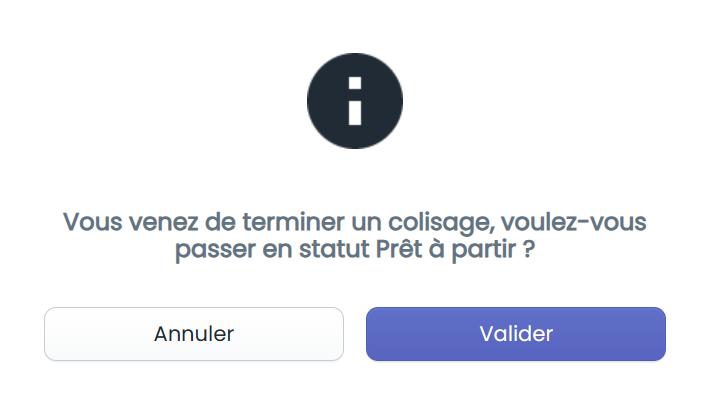717x409 pixels.
Task: Cancel the colisage status change
Action: tap(194, 334)
